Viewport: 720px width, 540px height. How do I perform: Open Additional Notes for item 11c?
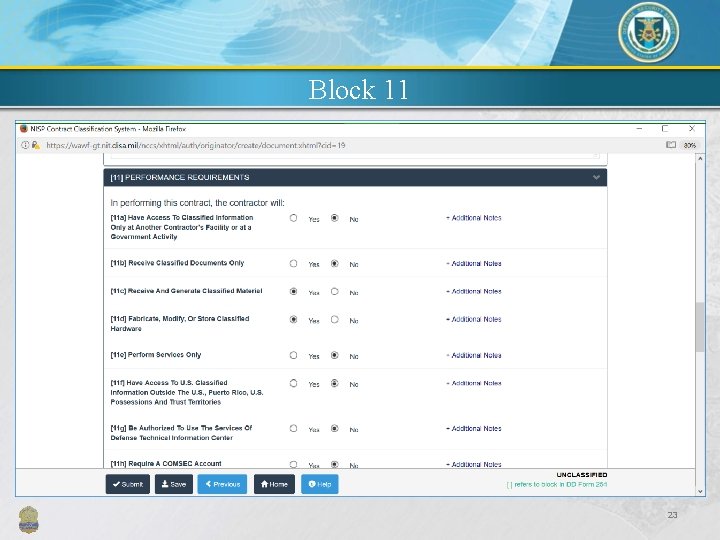[x=473, y=292]
